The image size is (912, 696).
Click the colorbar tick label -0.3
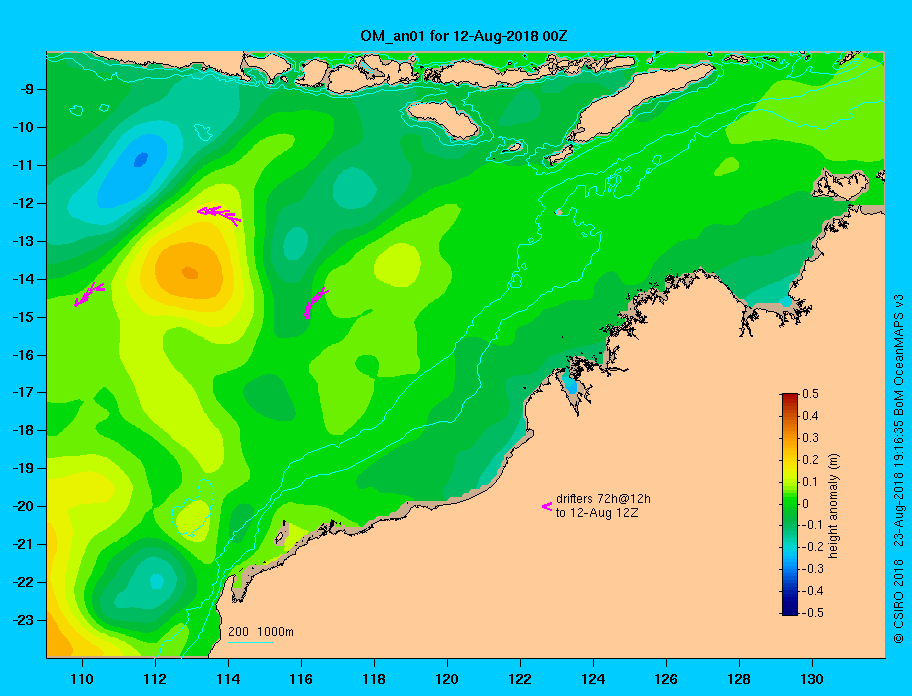click(813, 569)
